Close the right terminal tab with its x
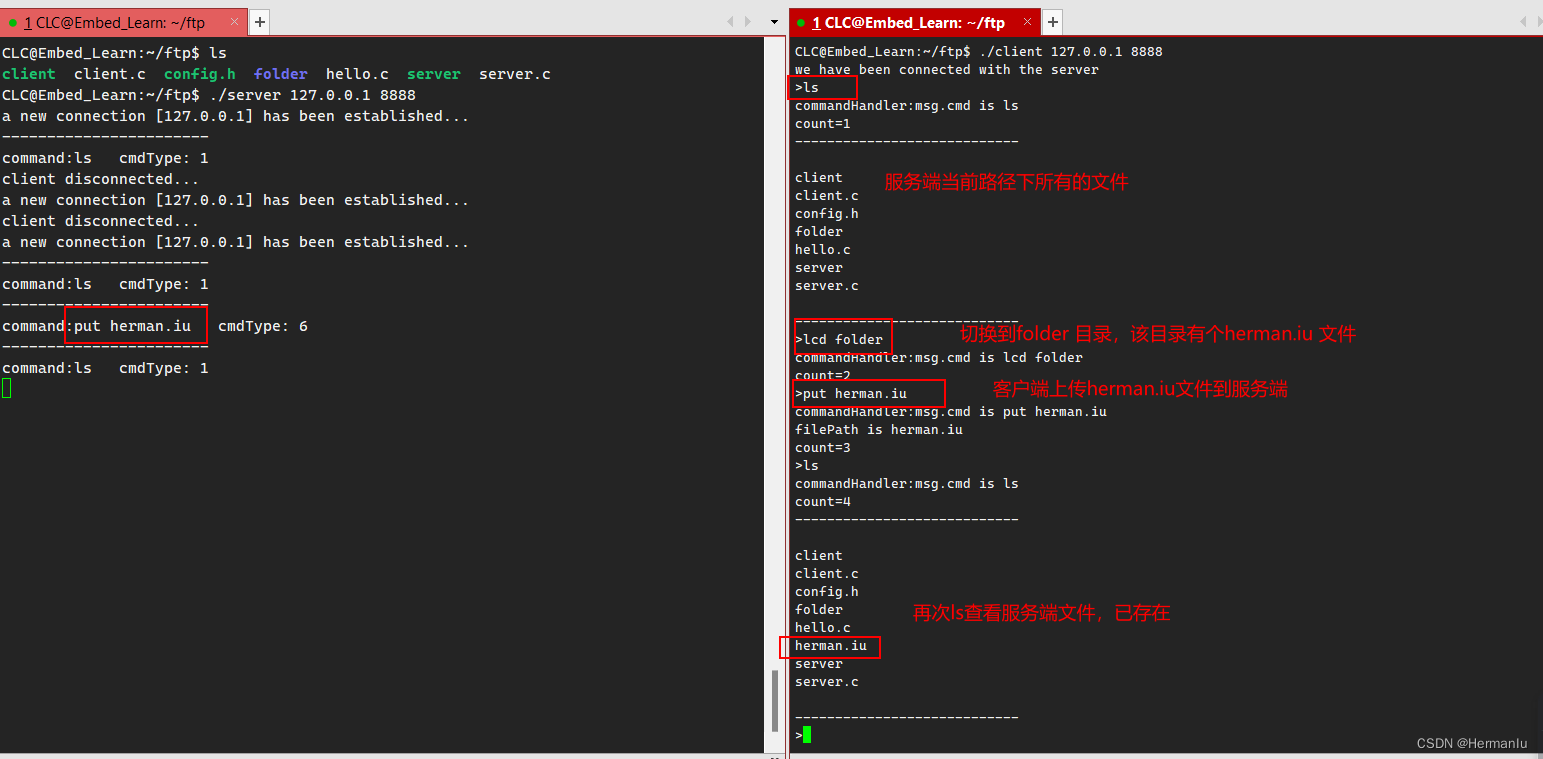1543x759 pixels. [x=1026, y=22]
